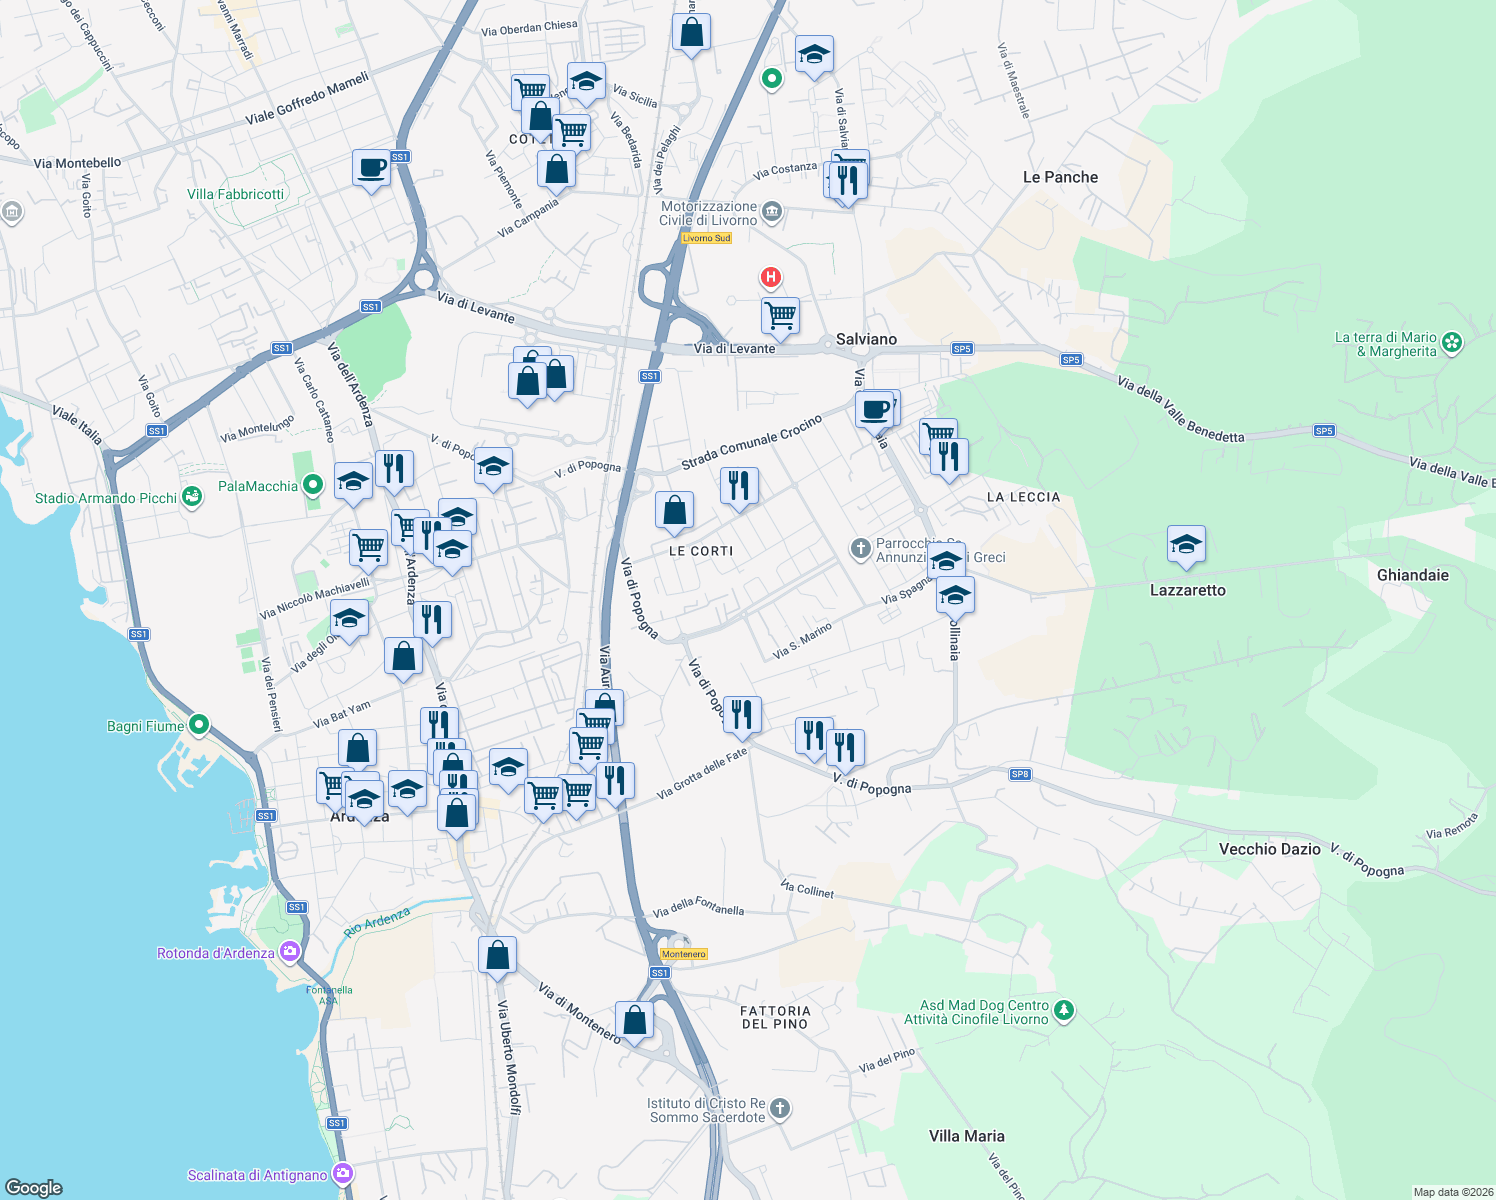Click the hospital H marker near Motorizzazione Civile
The image size is (1496, 1200).
pyautogui.click(x=770, y=277)
